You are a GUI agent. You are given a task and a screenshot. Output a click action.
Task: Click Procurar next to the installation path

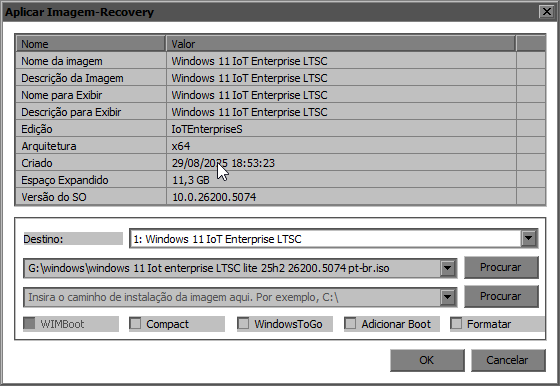click(x=501, y=296)
